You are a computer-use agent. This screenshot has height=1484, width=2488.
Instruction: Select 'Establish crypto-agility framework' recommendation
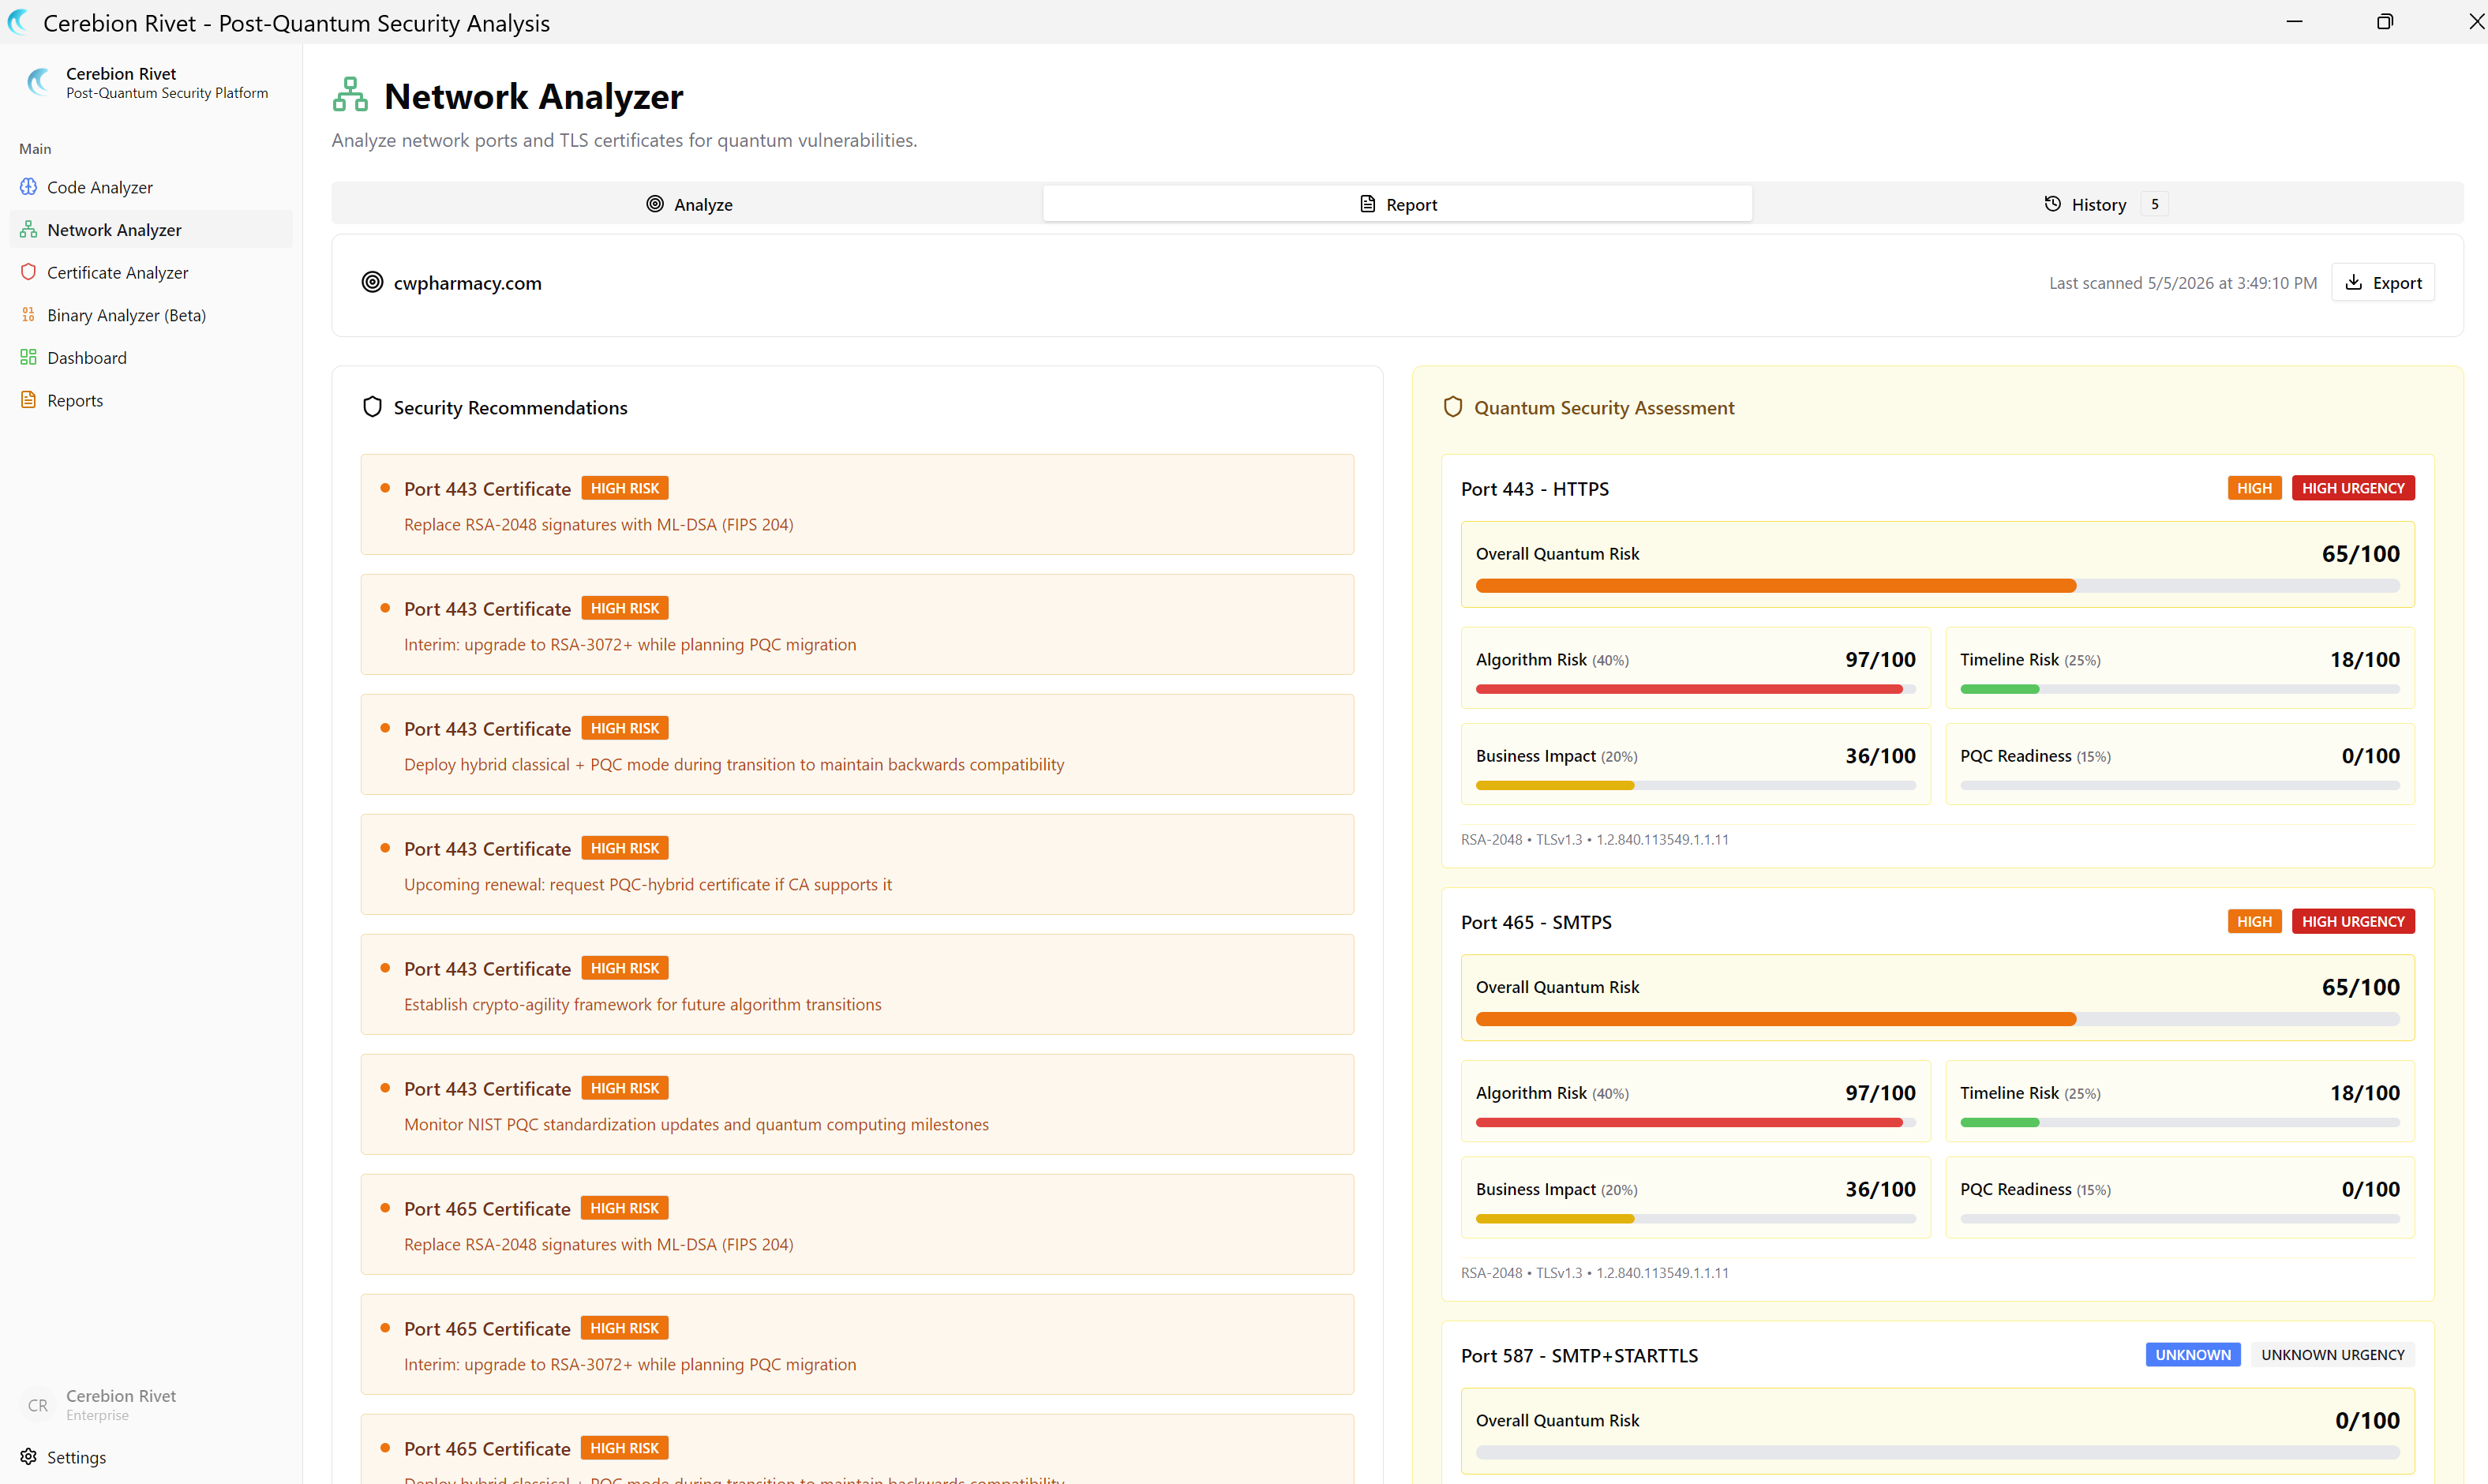point(857,985)
